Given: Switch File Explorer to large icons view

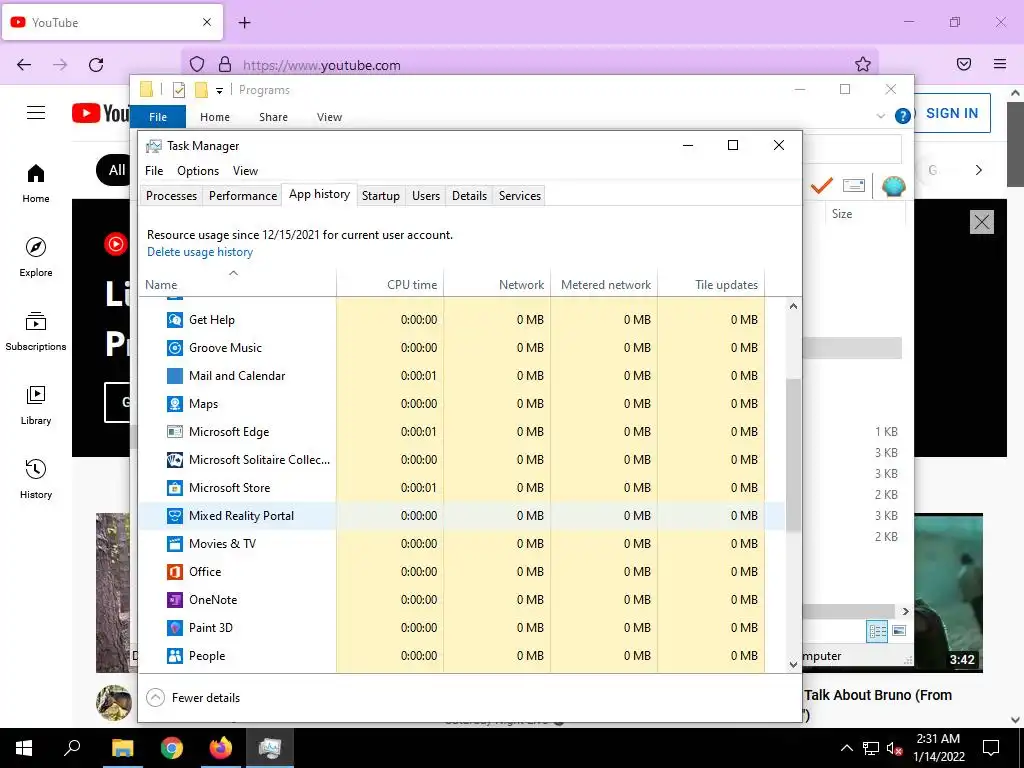Looking at the screenshot, I should point(899,631).
